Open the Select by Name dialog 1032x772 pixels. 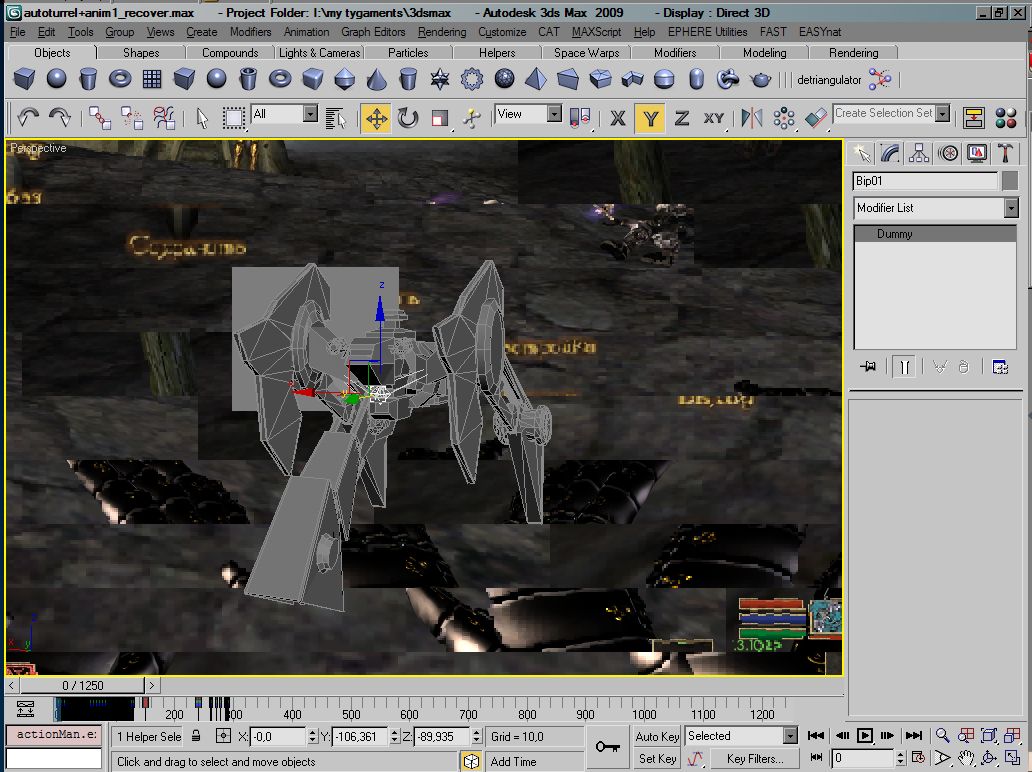pos(336,118)
